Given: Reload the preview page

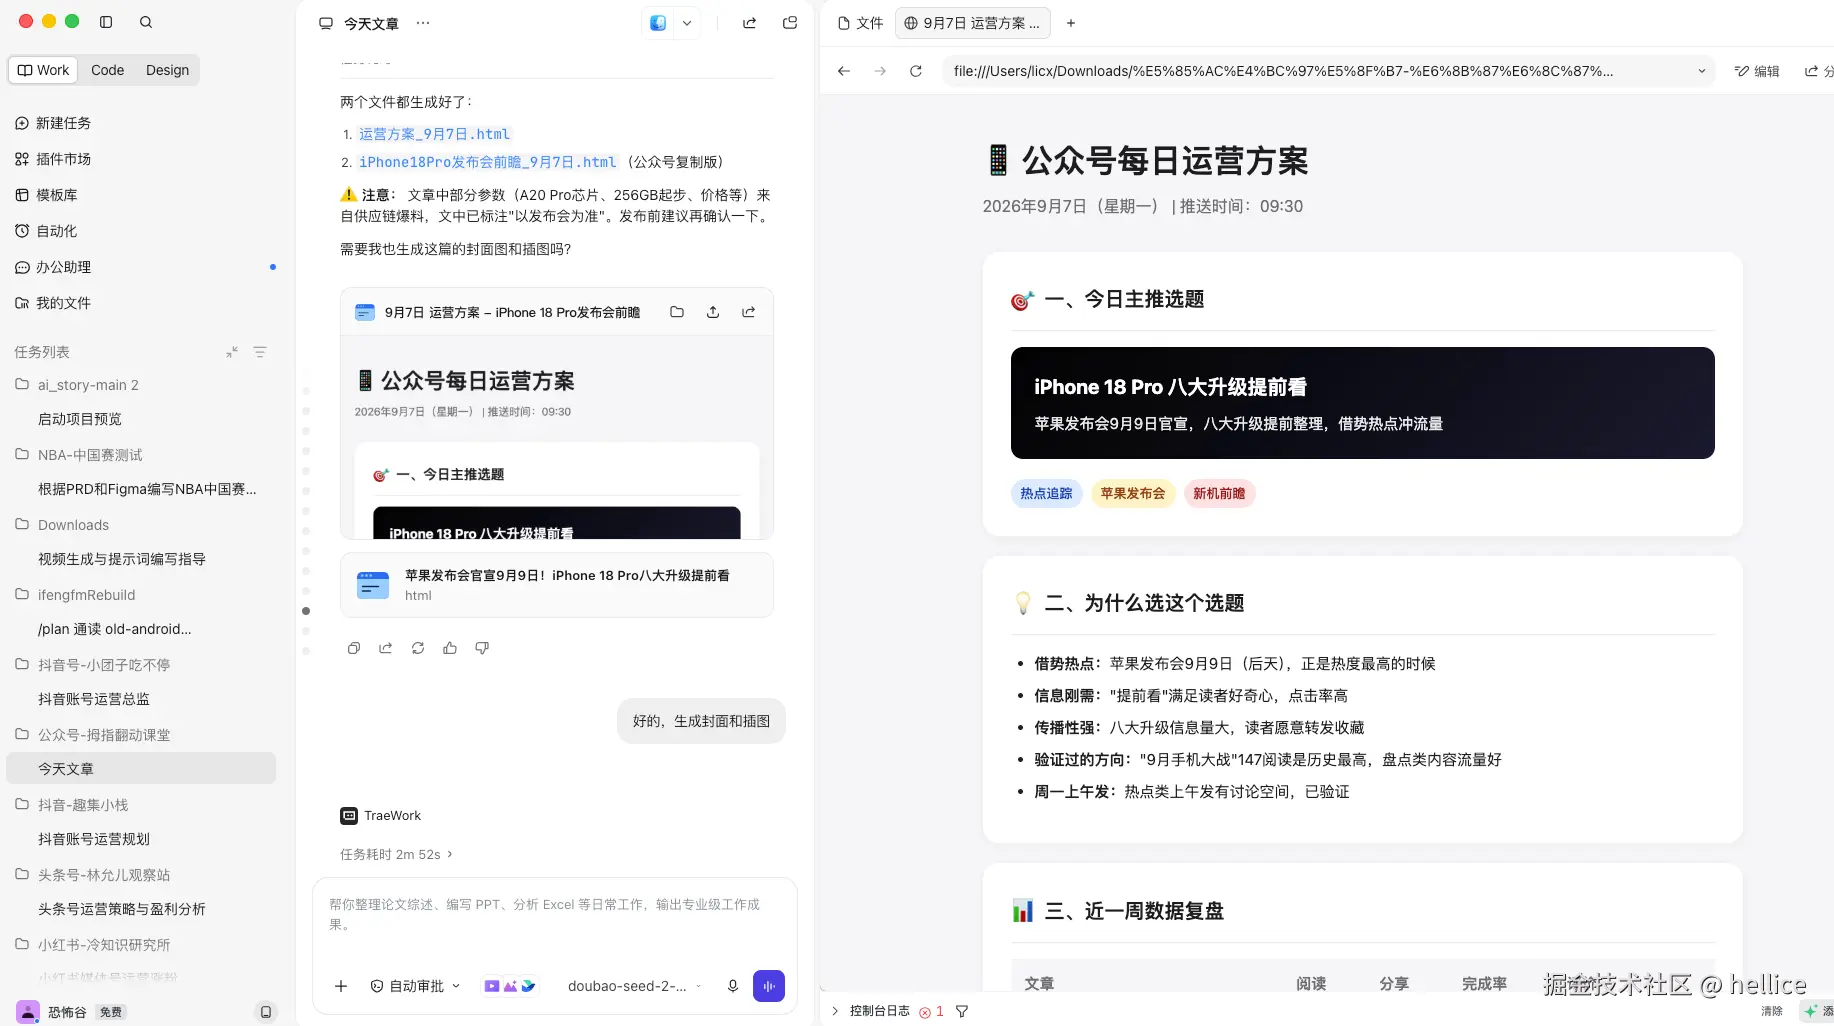Looking at the screenshot, I should pos(916,71).
